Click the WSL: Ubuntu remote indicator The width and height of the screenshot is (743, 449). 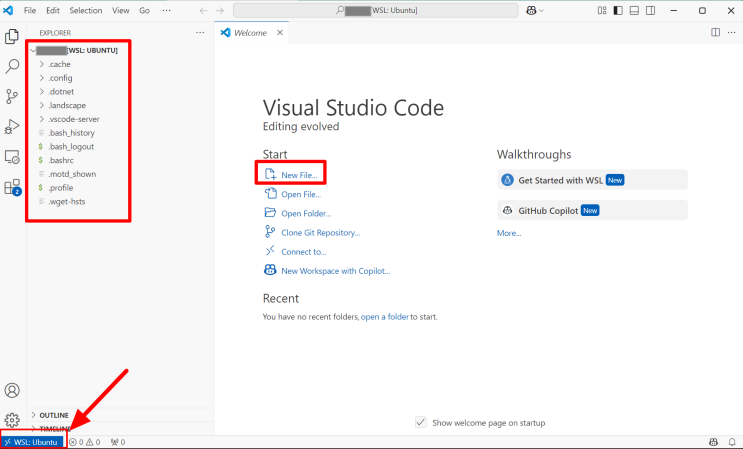pos(32,442)
